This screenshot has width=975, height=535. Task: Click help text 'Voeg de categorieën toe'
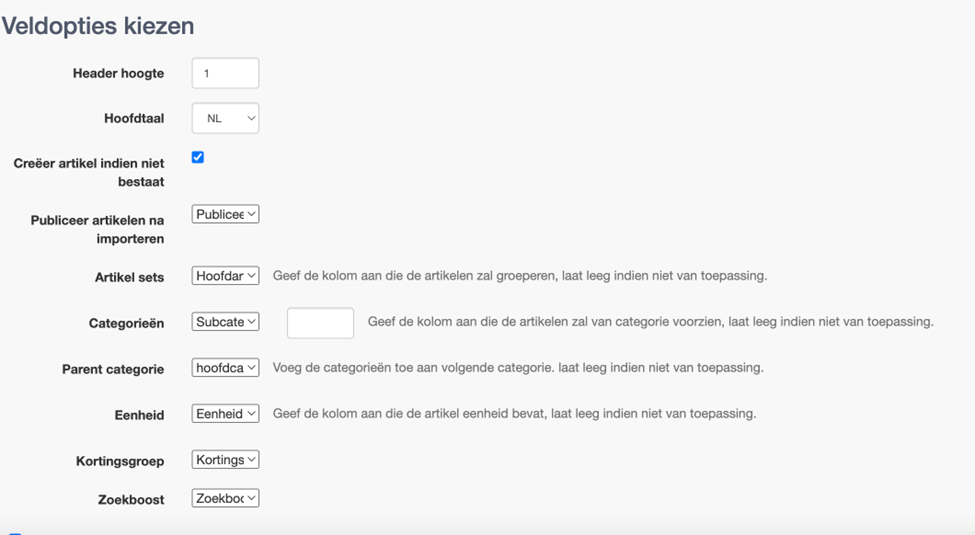518,368
